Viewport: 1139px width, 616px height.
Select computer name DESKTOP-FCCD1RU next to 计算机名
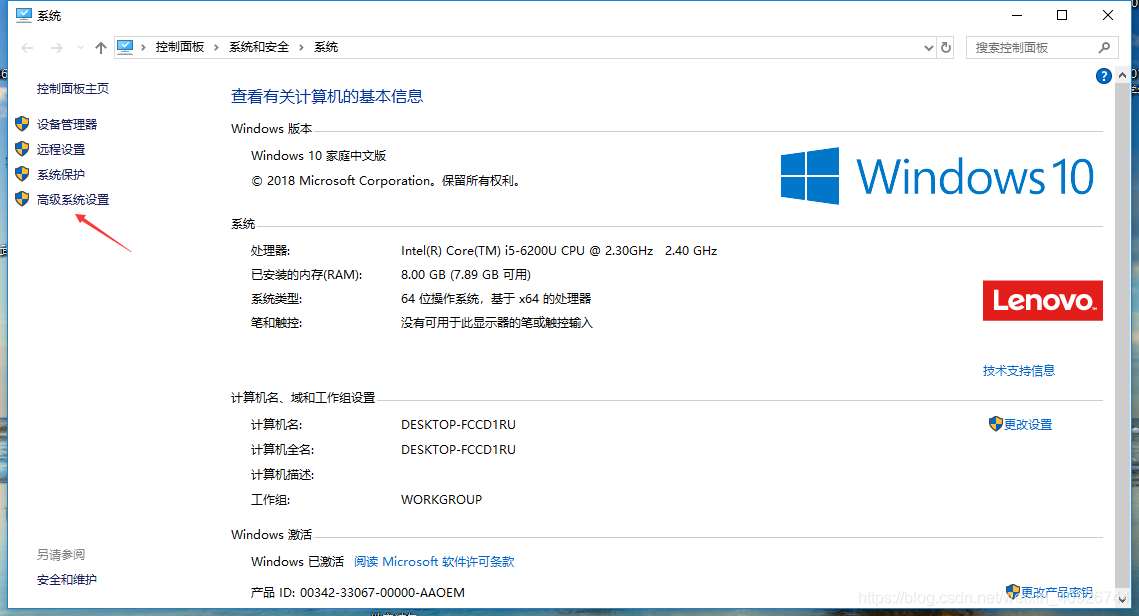pyautogui.click(x=458, y=424)
